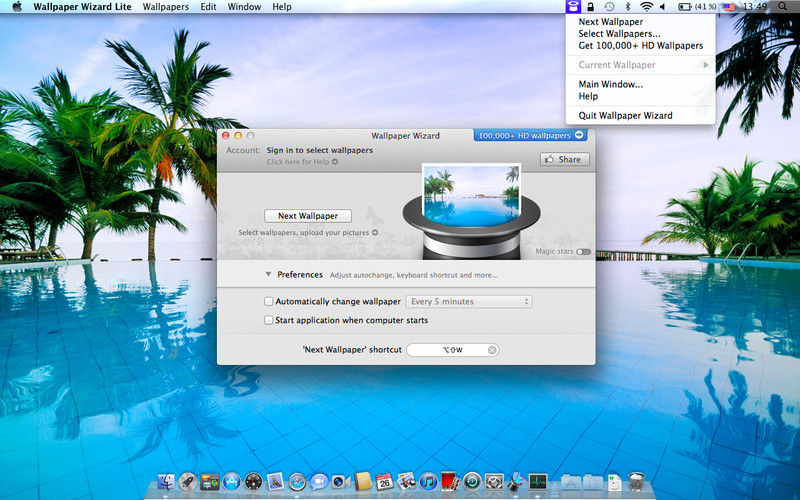800x500 pixels.
Task: Clear the shortcut field with X
Action: point(492,350)
